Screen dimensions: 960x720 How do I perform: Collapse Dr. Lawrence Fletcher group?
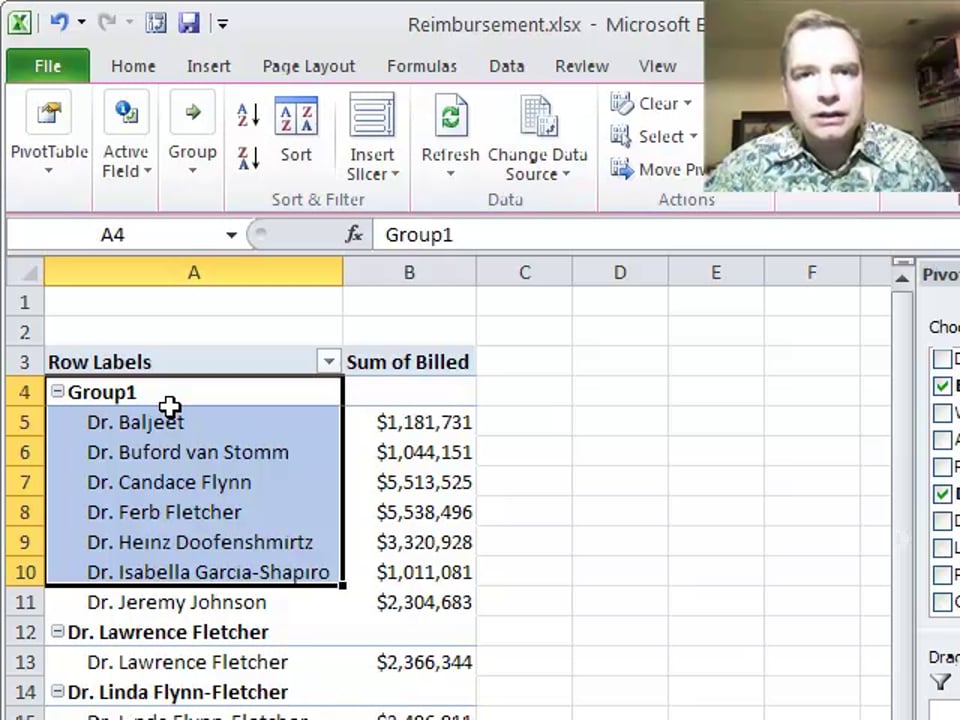(57, 631)
